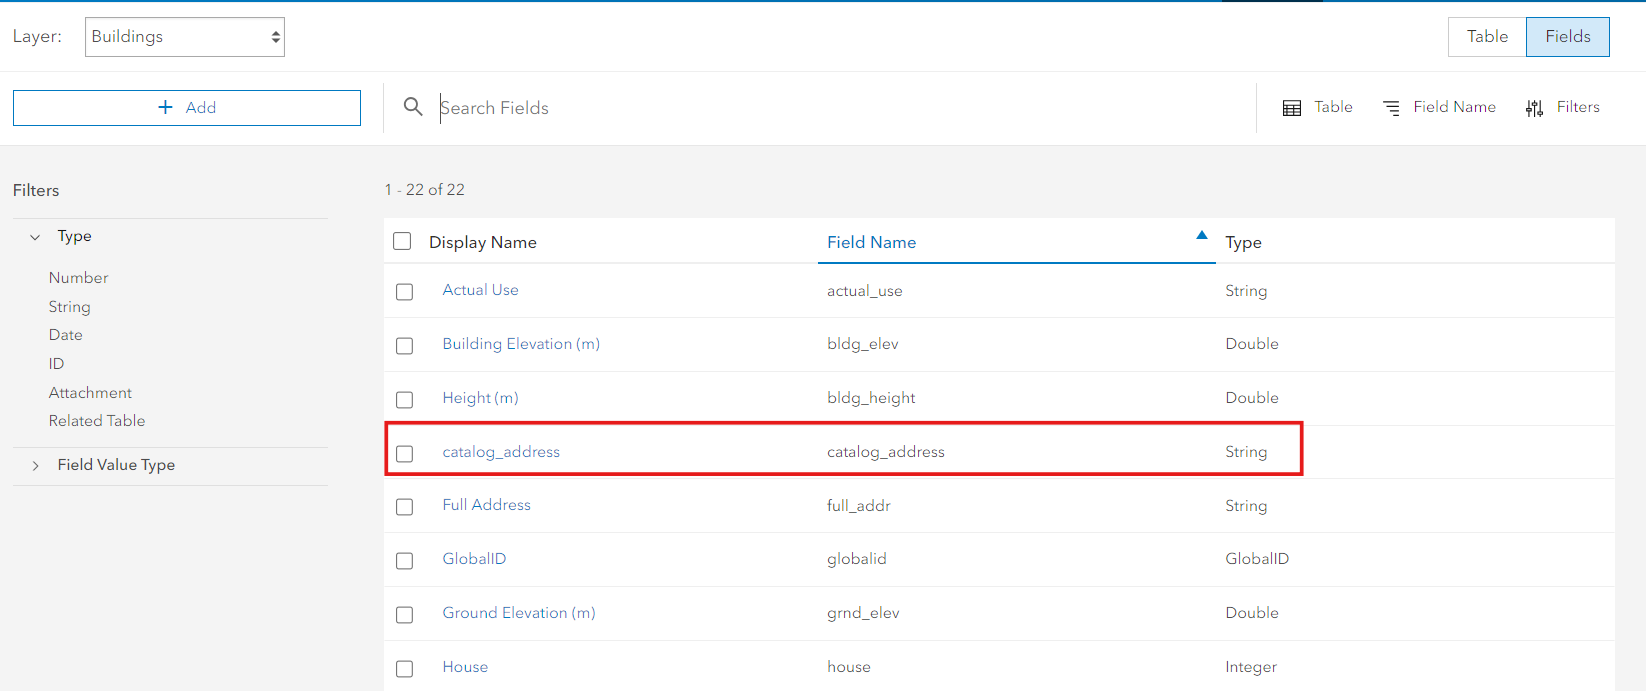The height and width of the screenshot is (691, 1646).
Task: Check the House row checkbox
Action: 404,669
